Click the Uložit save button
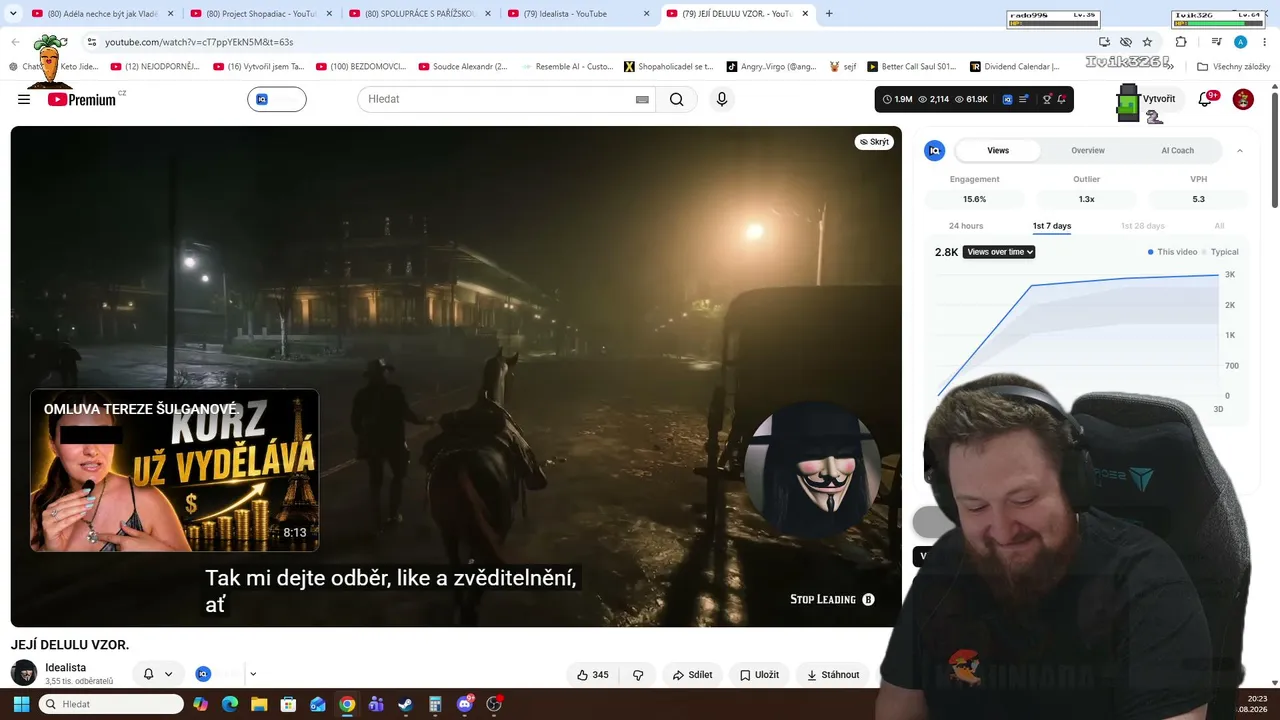The image size is (1280, 720). click(759, 675)
